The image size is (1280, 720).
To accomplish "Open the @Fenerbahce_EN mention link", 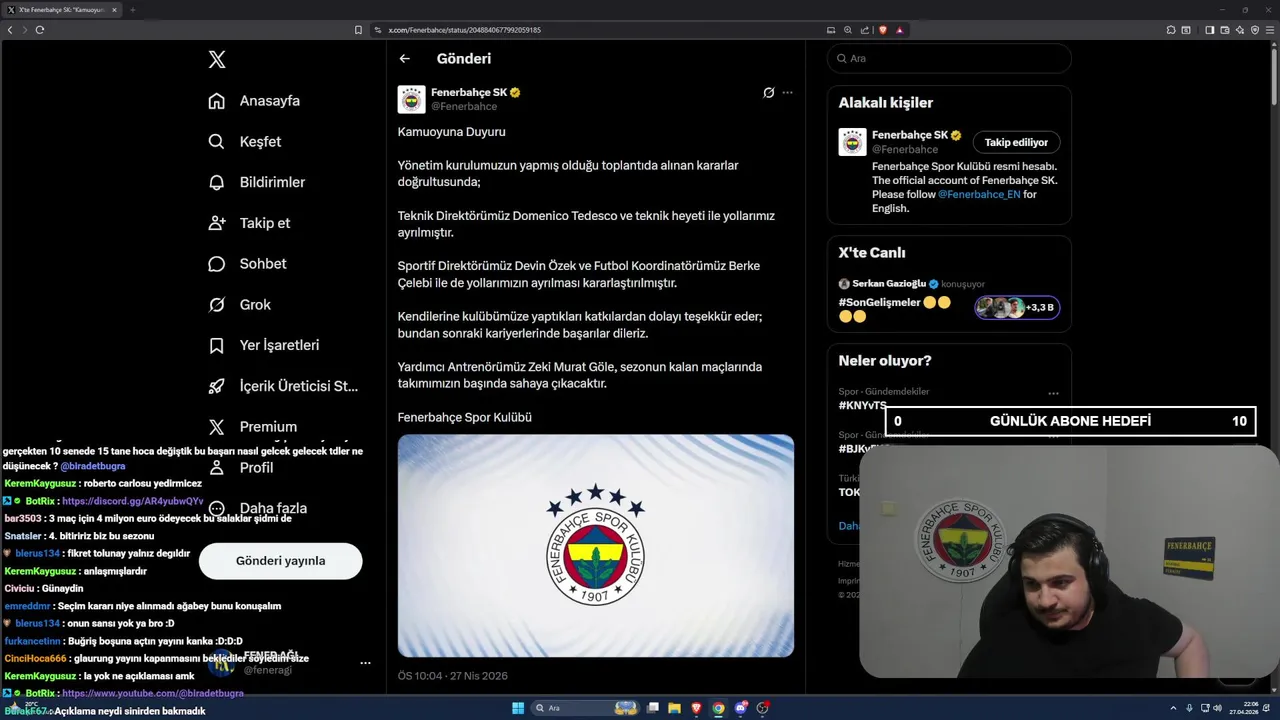I will click(x=978, y=195).
